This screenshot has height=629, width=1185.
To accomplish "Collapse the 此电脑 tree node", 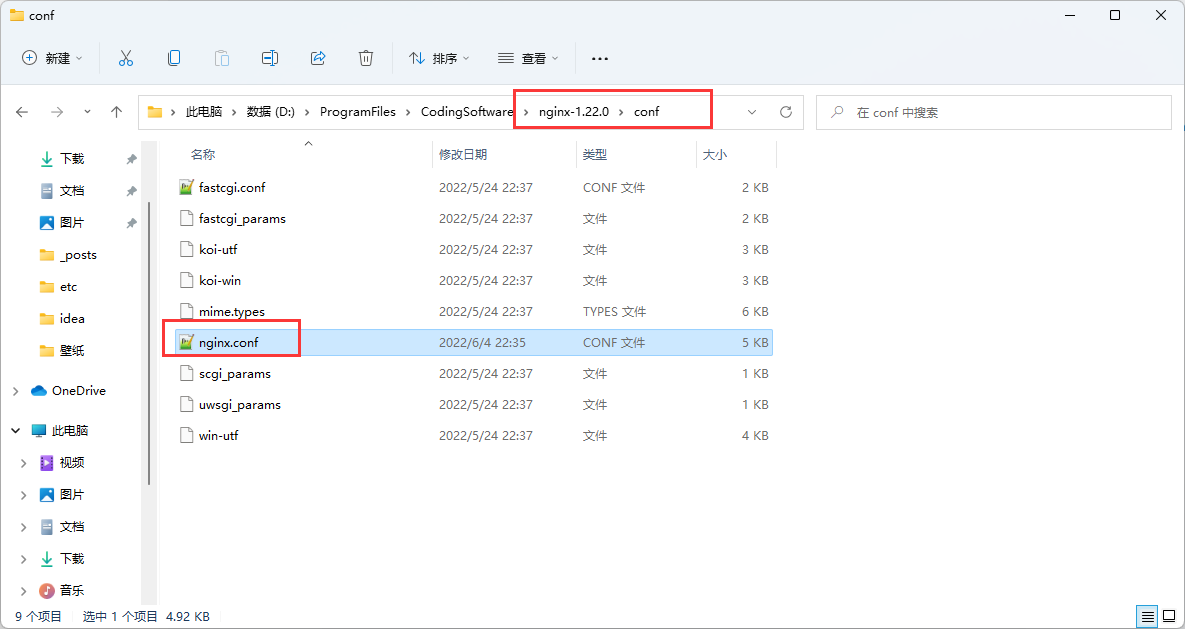I will click(x=16, y=431).
